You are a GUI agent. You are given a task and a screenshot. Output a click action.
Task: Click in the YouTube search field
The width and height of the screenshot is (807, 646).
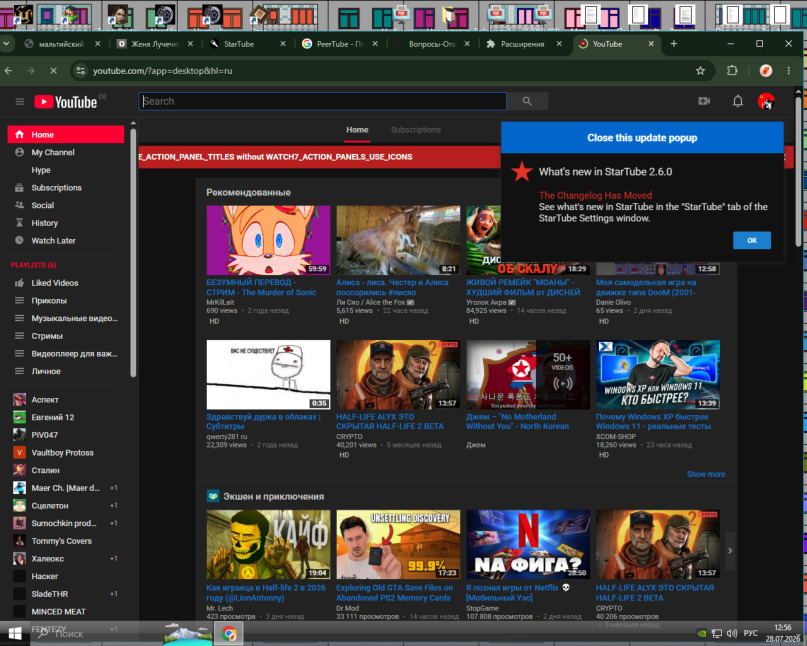click(323, 101)
